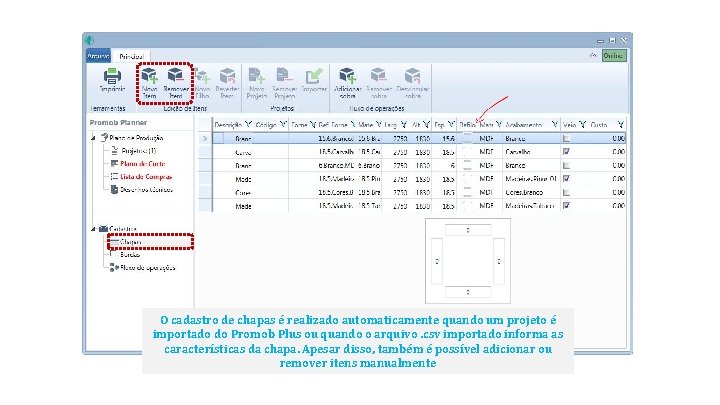
Task: Open the Custo column filter
Action: 620,124
